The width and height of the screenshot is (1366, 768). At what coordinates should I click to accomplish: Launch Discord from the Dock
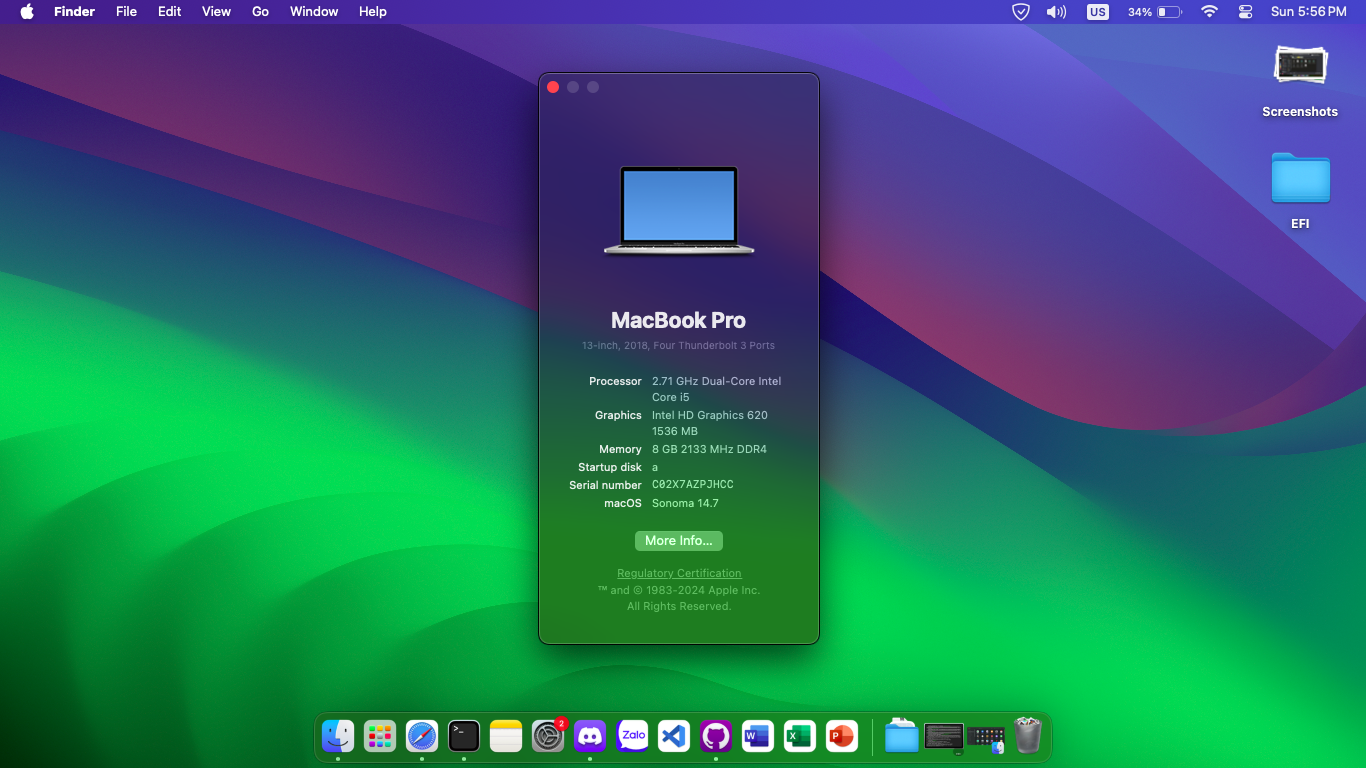[x=590, y=737]
